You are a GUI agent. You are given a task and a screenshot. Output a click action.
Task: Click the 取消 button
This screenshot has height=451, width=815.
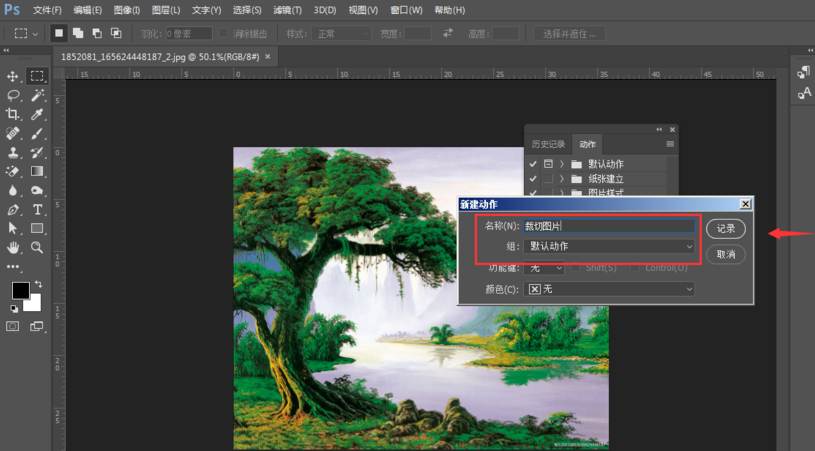(726, 255)
